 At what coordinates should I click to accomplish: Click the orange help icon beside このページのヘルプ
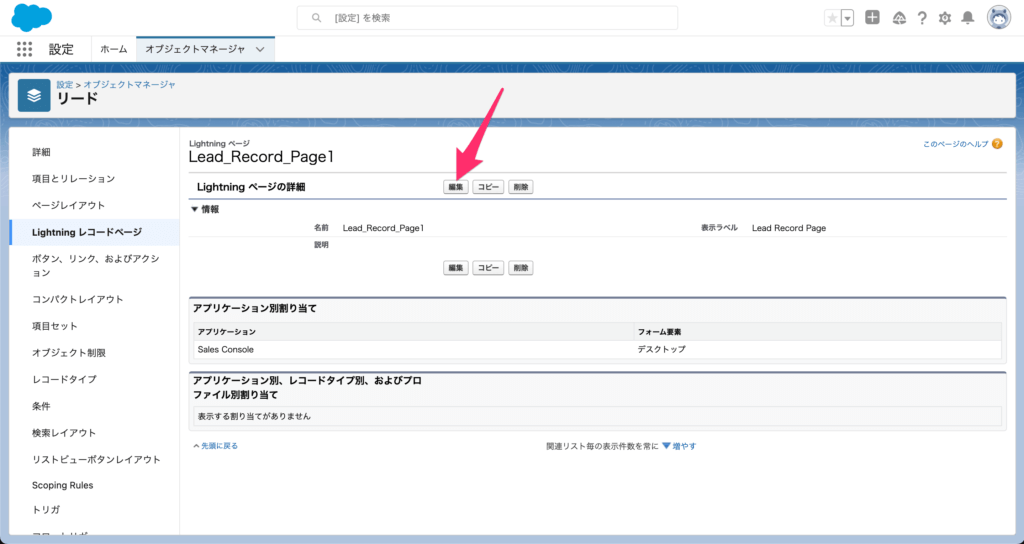(x=997, y=144)
